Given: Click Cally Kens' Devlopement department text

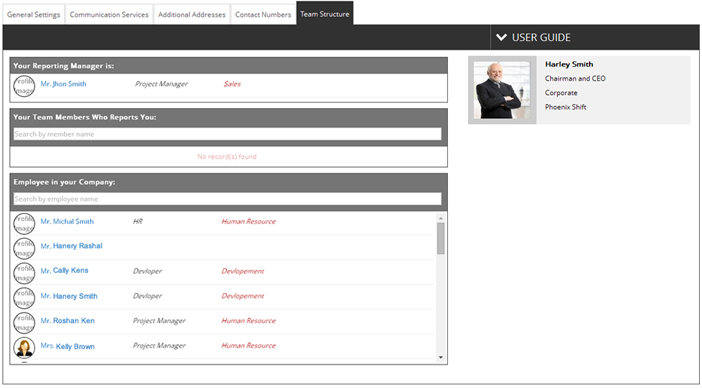Looking at the screenshot, I should (243, 271).
